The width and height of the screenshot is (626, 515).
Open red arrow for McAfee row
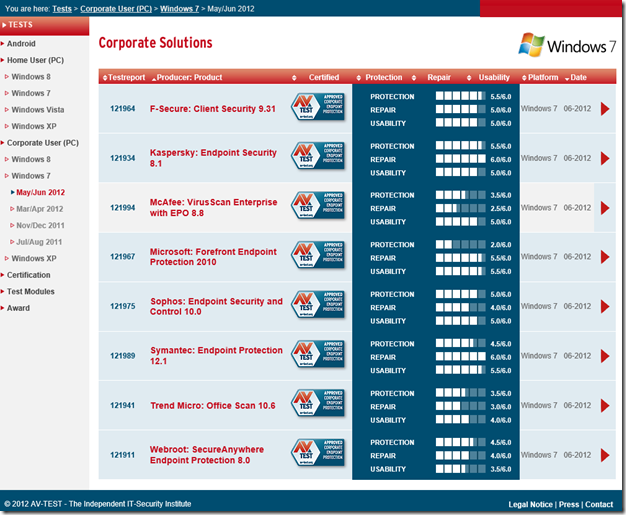(605, 208)
